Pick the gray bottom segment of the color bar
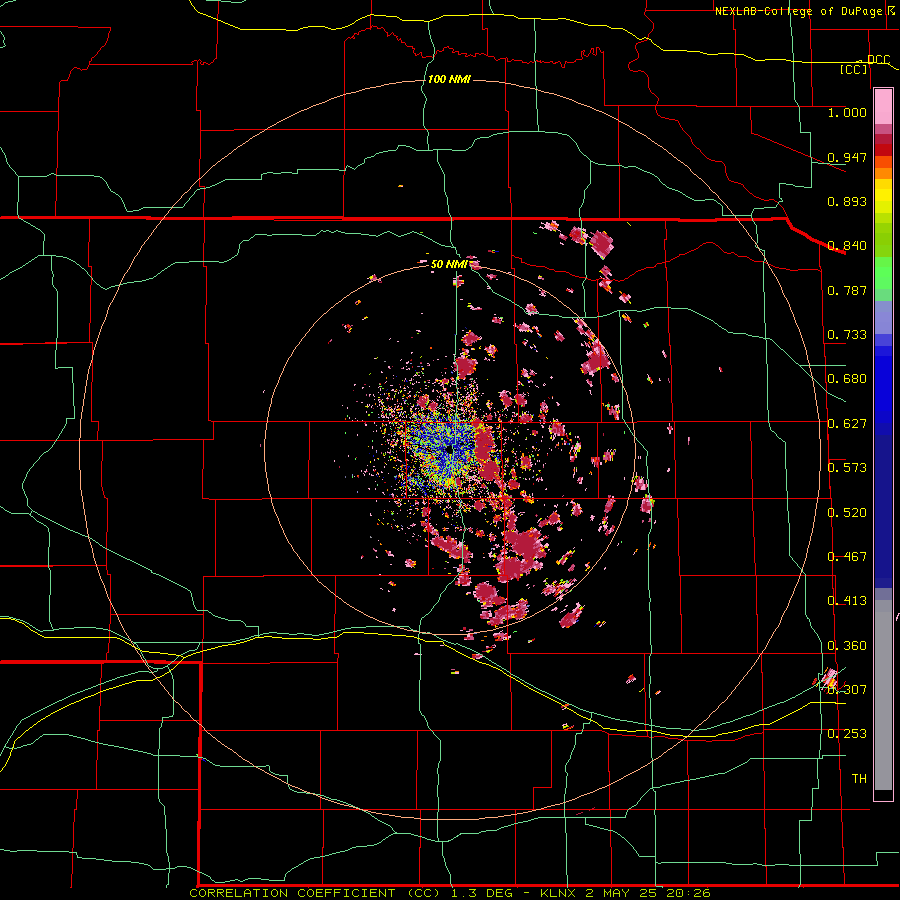This screenshot has height=900, width=900. [883, 695]
